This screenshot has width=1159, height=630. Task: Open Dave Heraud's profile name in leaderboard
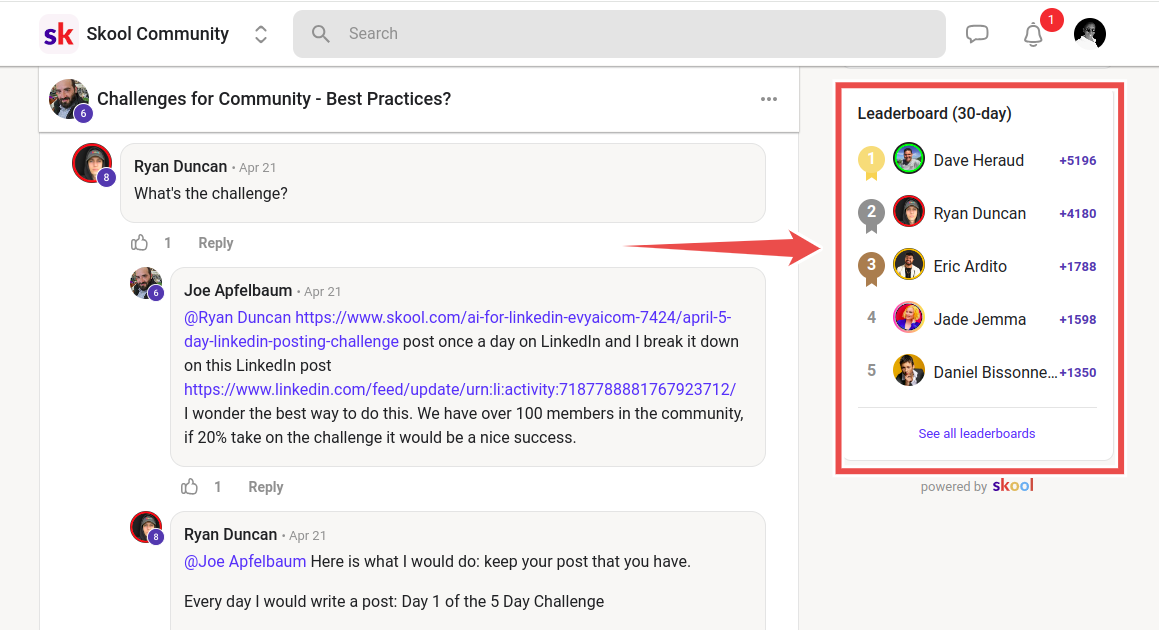pos(979,160)
